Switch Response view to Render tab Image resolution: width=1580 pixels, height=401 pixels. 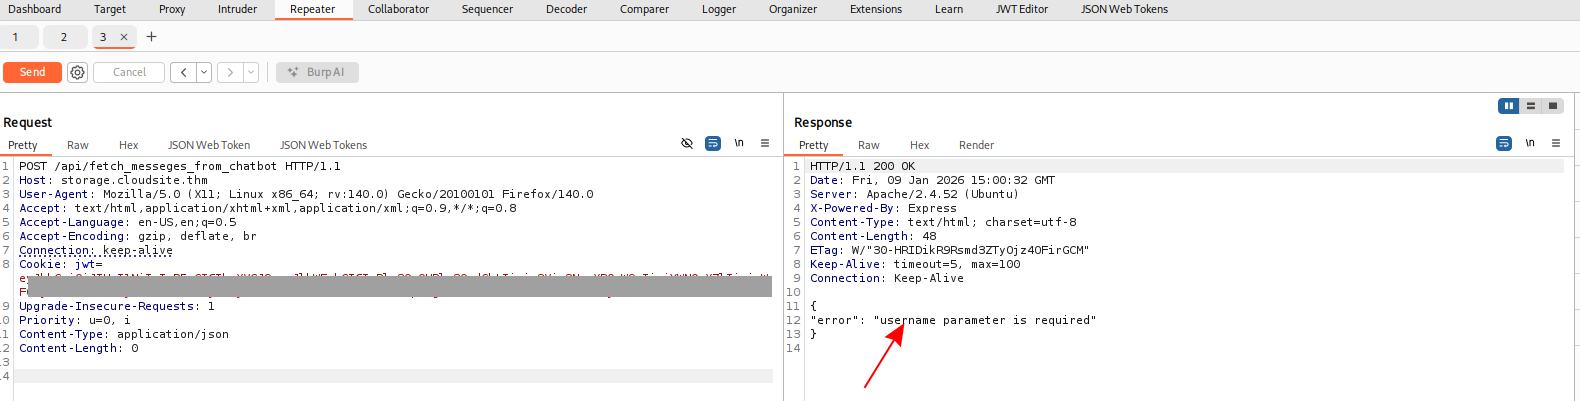(x=976, y=145)
